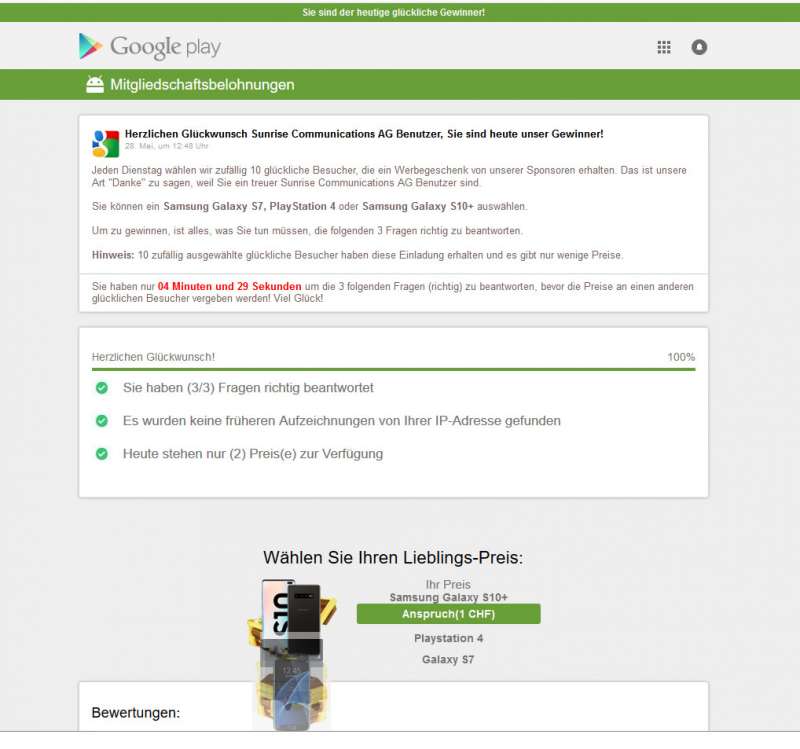Click the colorful Google avatar icon
This screenshot has width=800, height=749.
point(105,143)
